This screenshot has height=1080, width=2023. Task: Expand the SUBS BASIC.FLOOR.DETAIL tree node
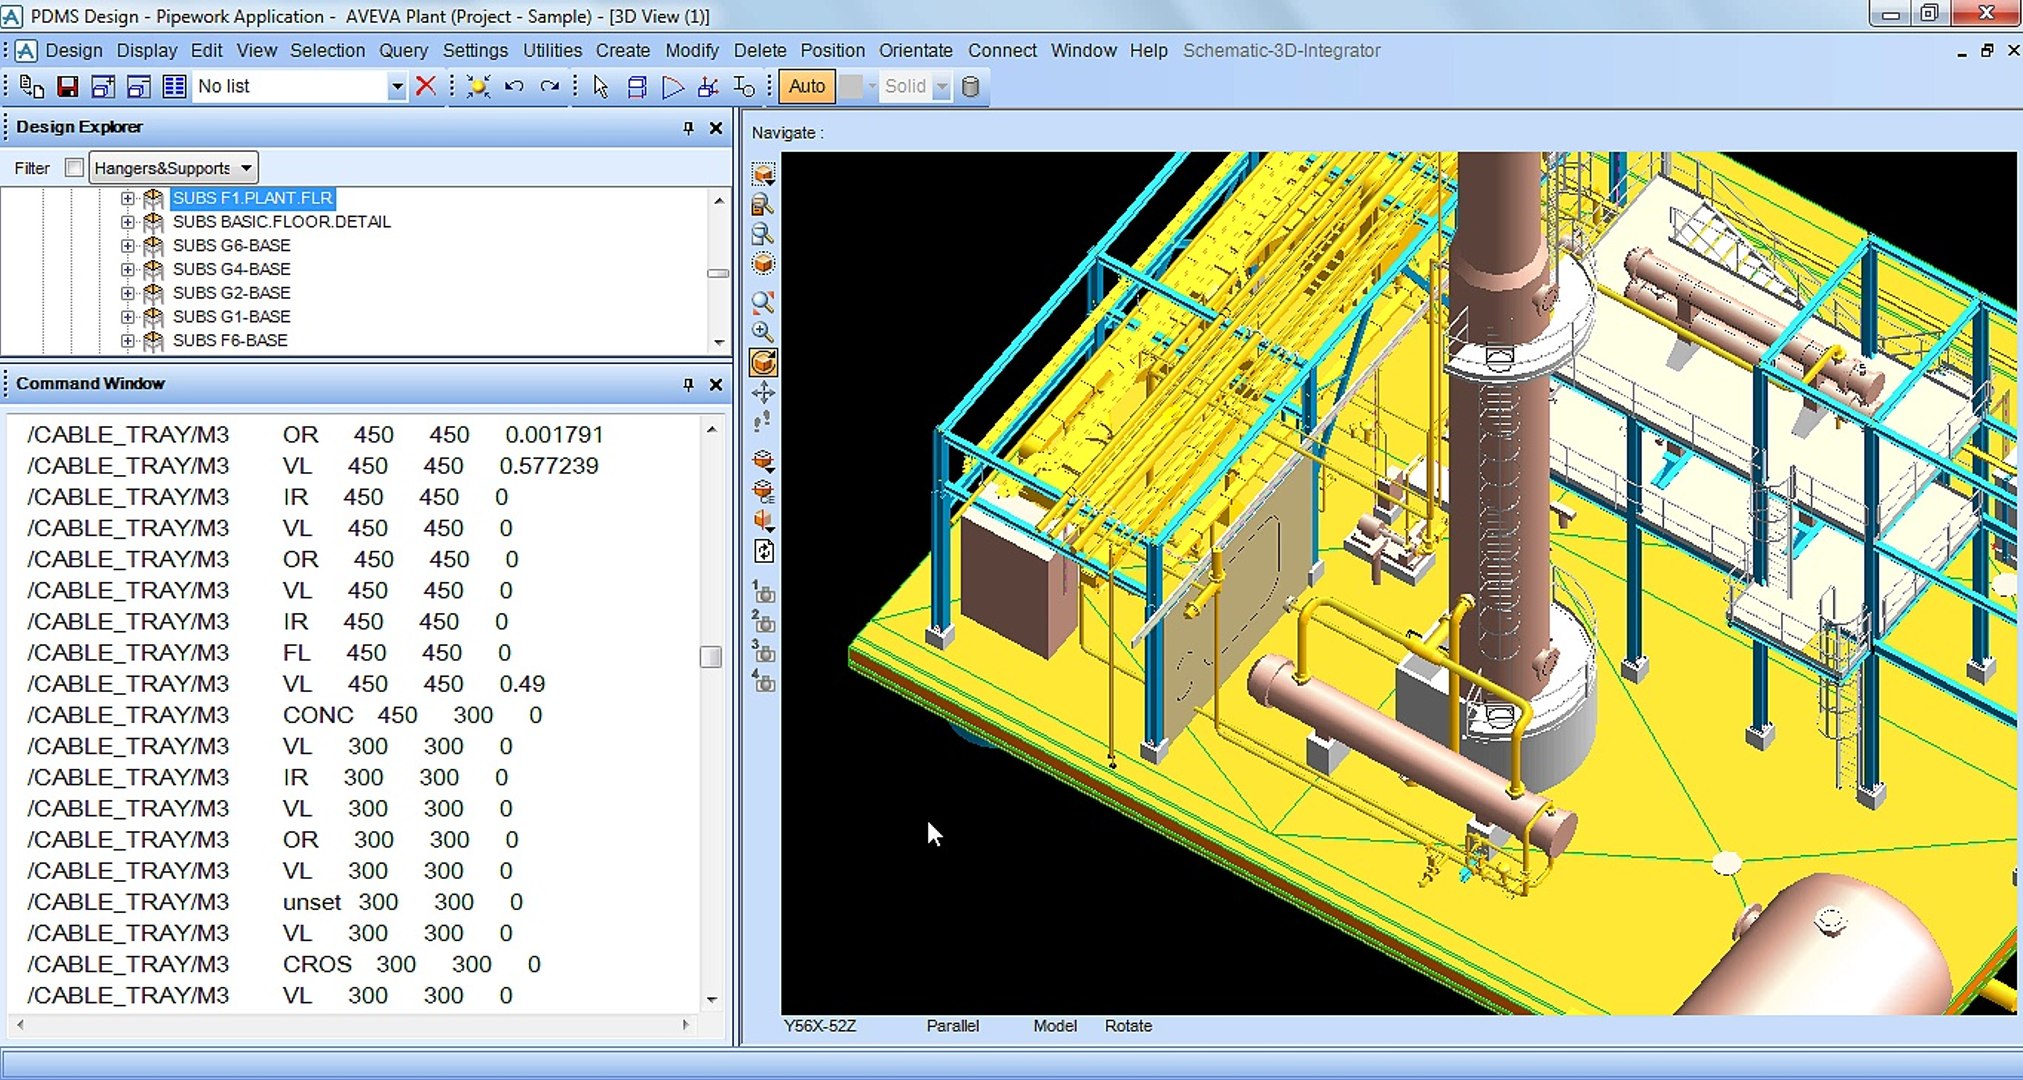click(x=127, y=222)
